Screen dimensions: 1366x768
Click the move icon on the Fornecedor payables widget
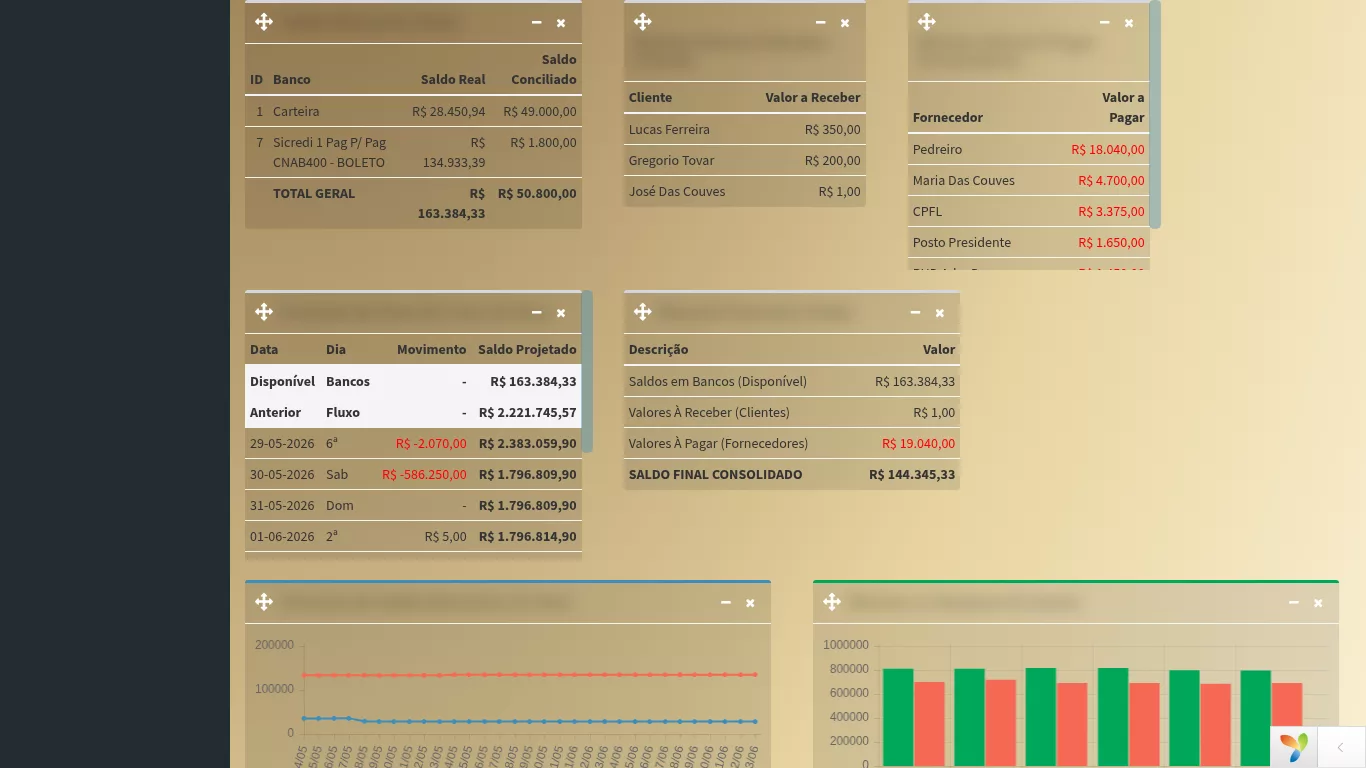point(927,22)
